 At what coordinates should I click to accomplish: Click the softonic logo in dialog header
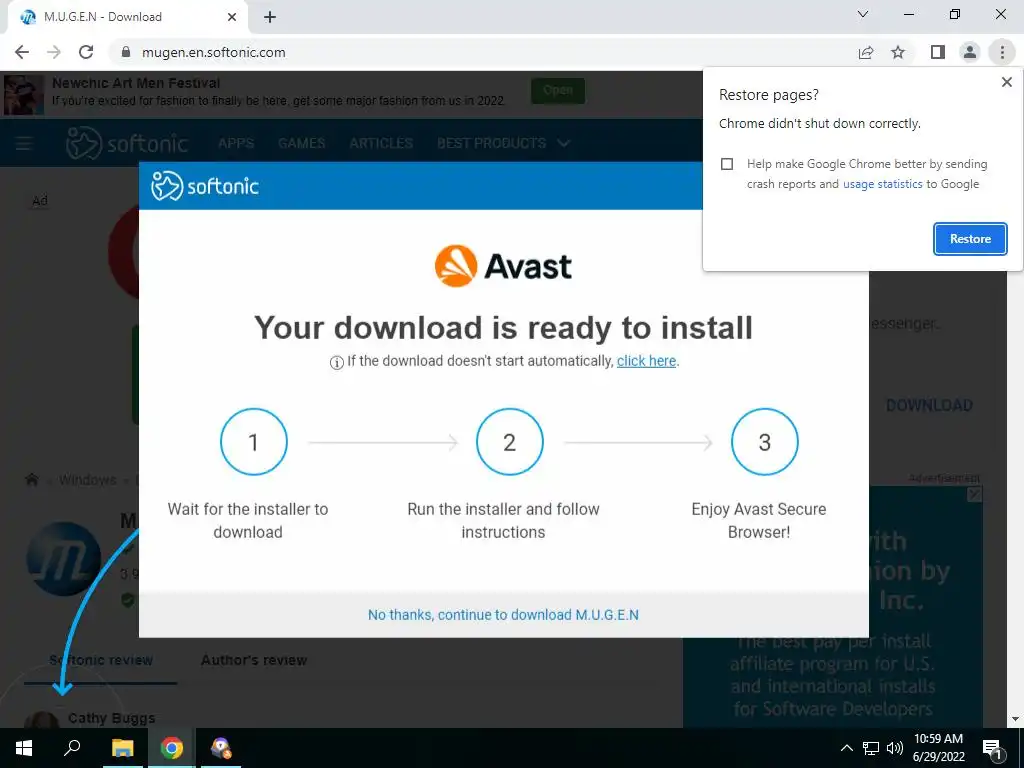tap(204, 186)
